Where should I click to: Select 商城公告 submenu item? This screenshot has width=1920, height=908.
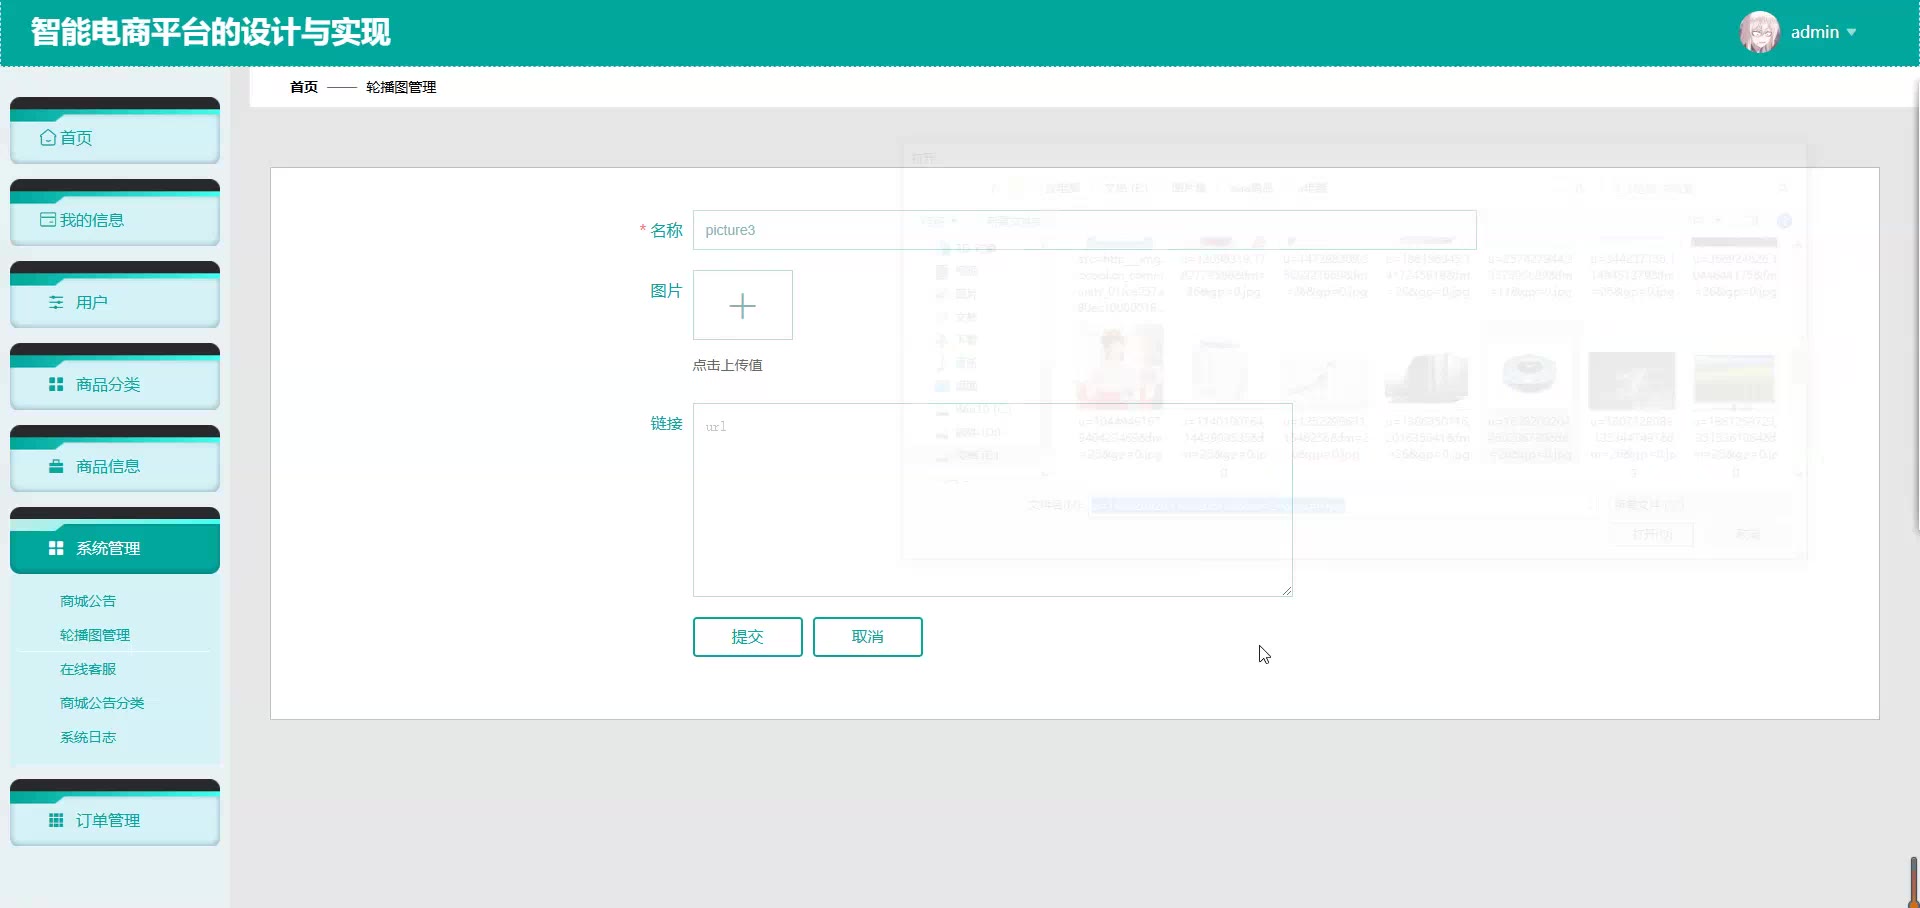[88, 601]
